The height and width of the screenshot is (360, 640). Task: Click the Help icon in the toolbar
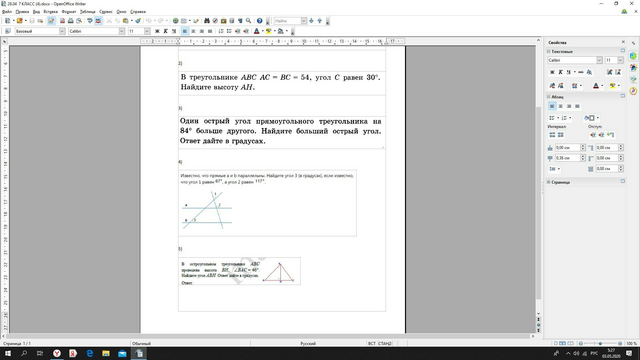[260, 21]
